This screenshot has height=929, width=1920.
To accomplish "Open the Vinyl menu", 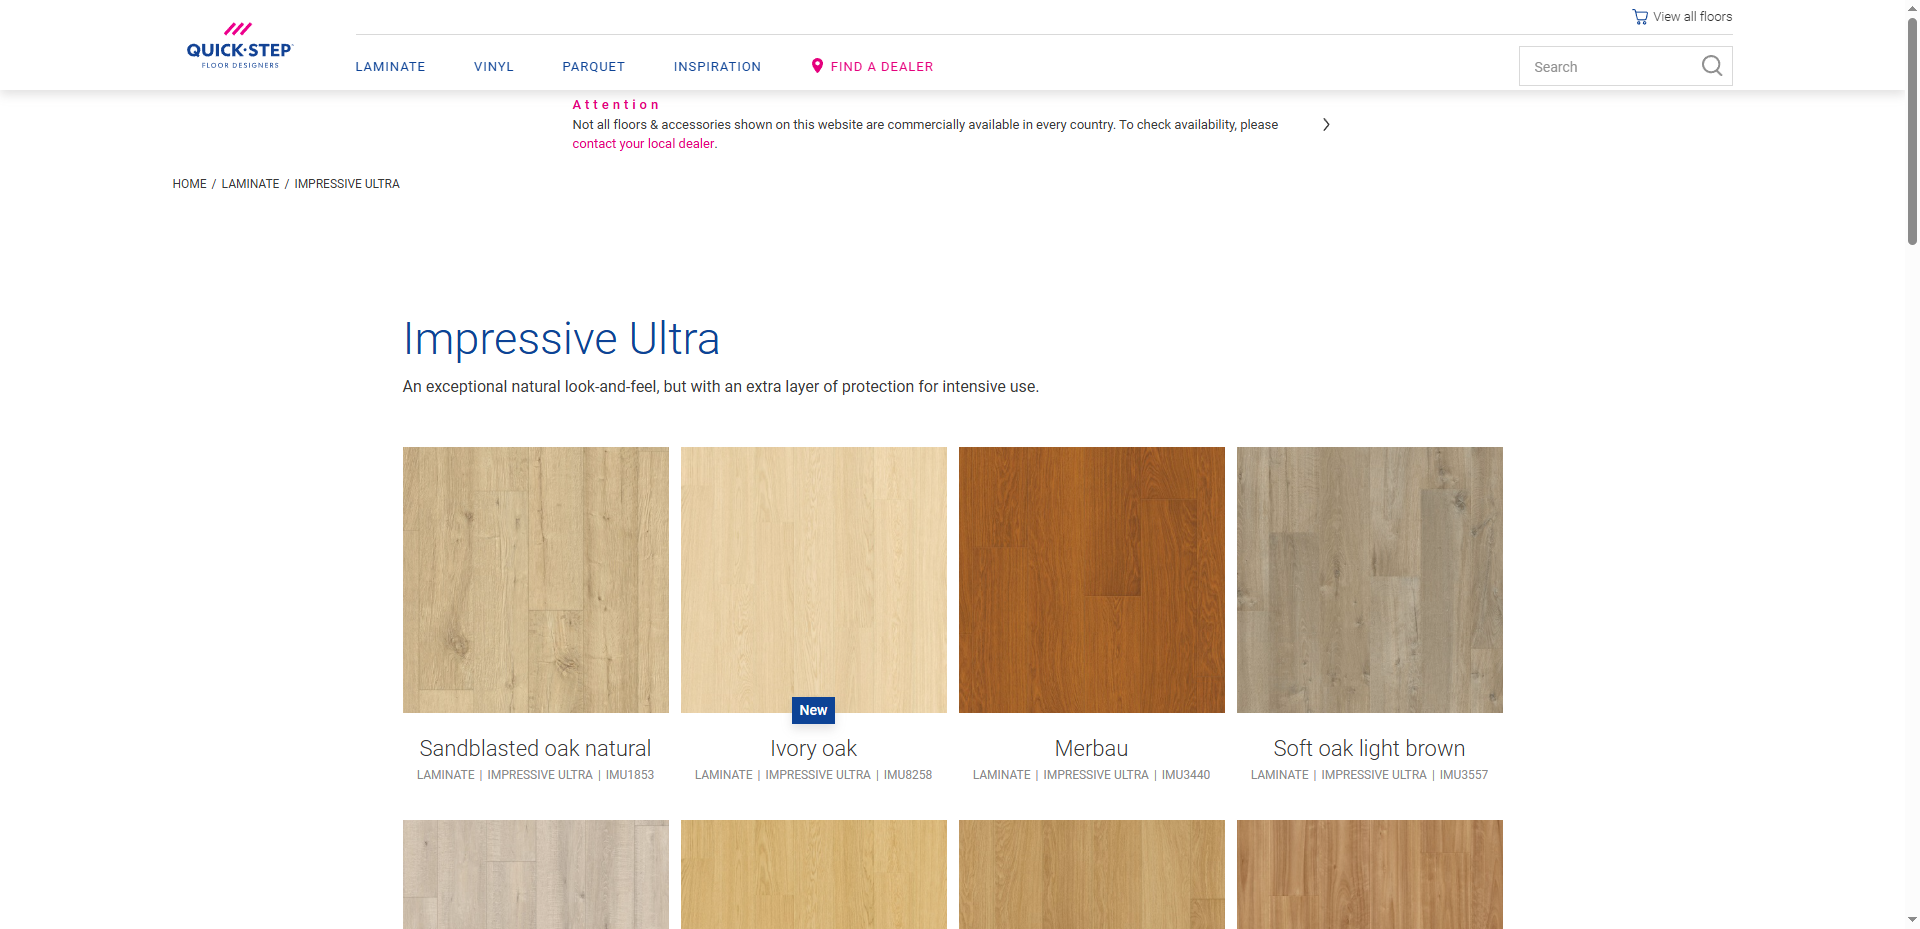I will (x=493, y=67).
